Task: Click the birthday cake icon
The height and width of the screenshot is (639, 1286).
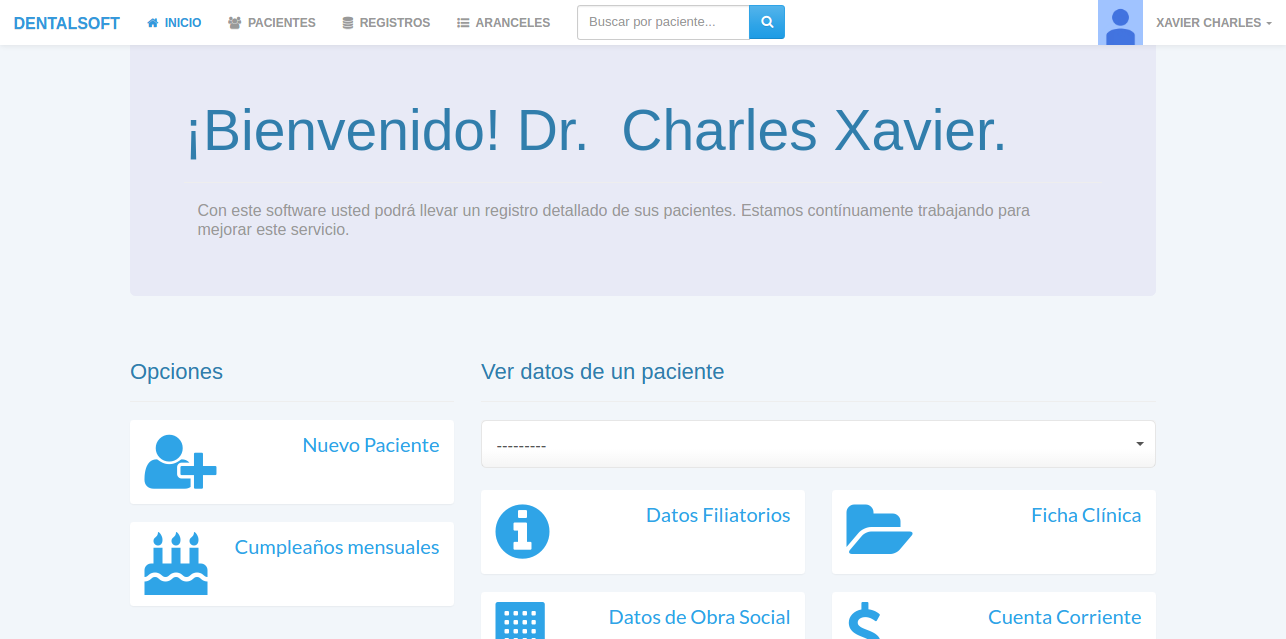Action: pyautogui.click(x=176, y=564)
